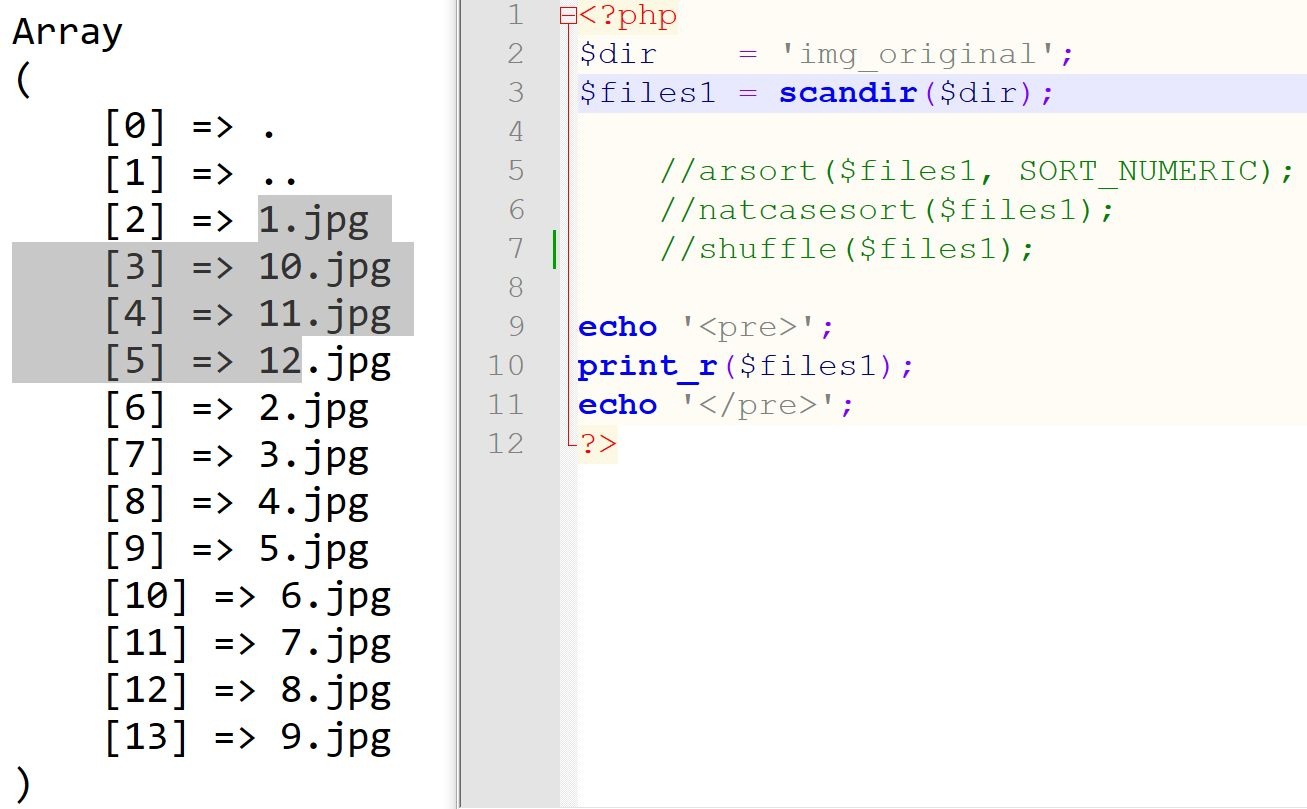Click the 10.jpg entry in the output
This screenshot has height=809, width=1307.
pos(324,267)
